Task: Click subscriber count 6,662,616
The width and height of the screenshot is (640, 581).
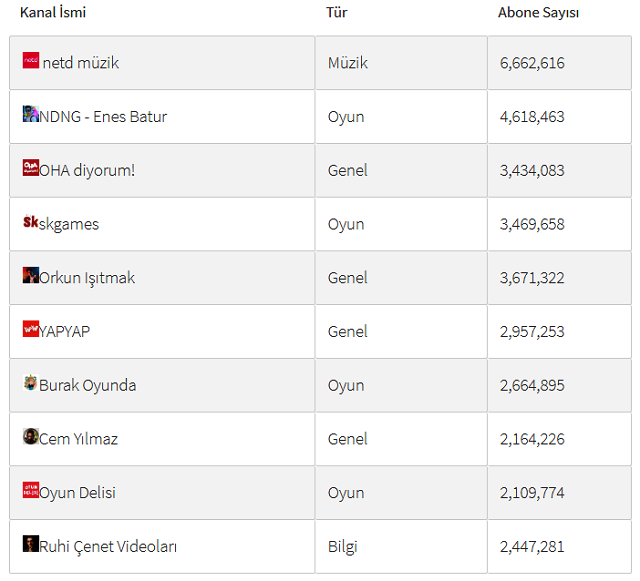Action: click(x=532, y=63)
